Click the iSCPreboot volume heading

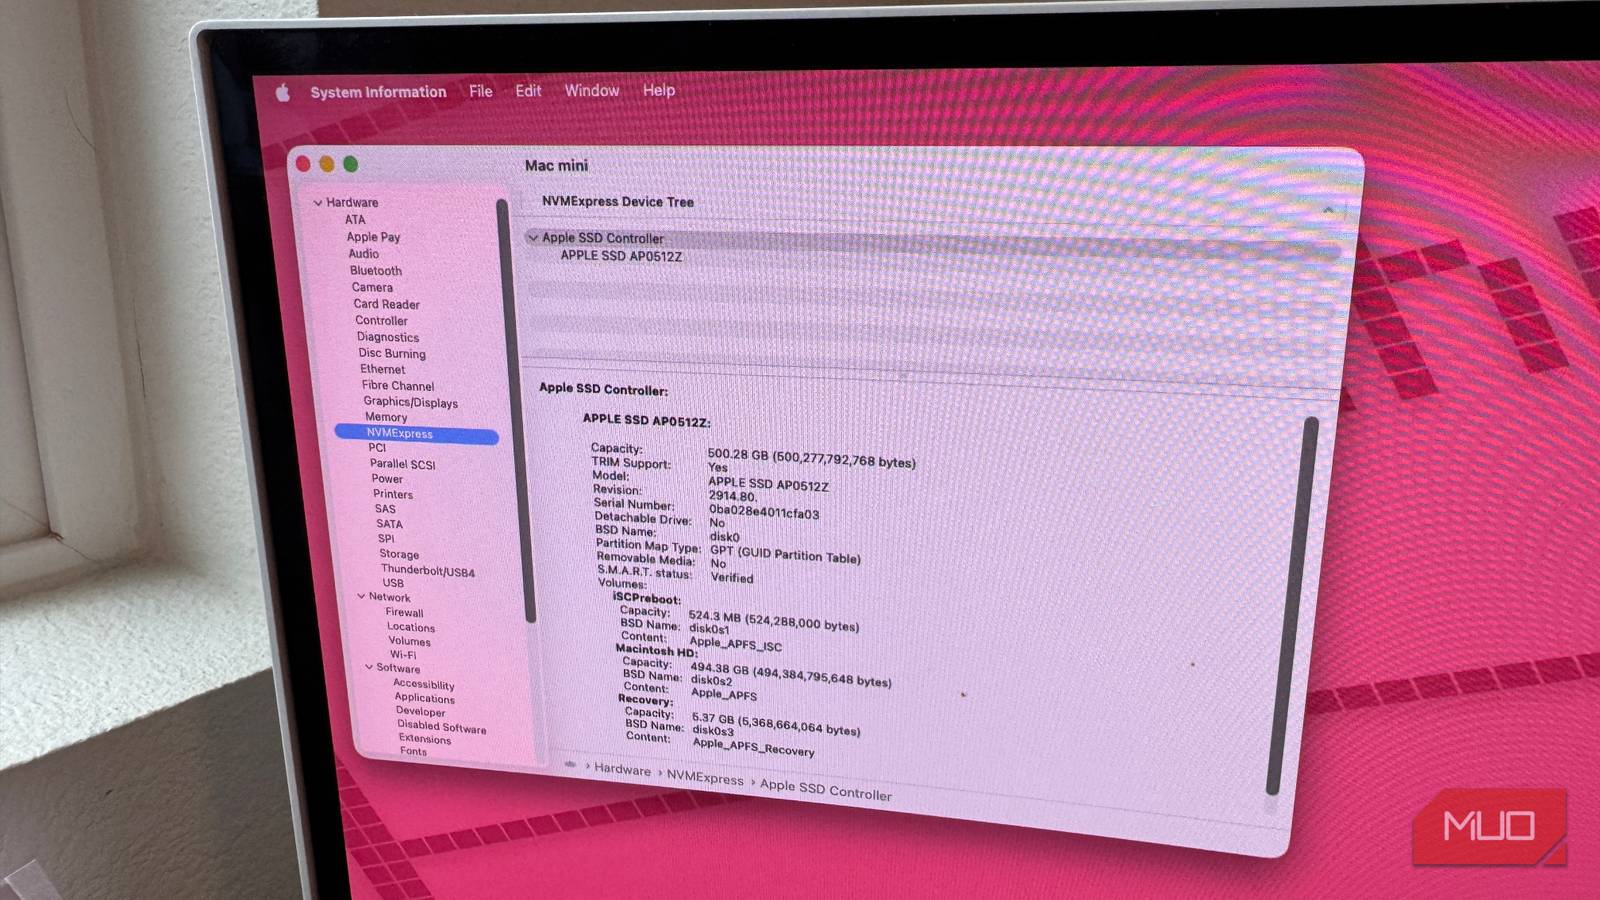tap(646, 598)
